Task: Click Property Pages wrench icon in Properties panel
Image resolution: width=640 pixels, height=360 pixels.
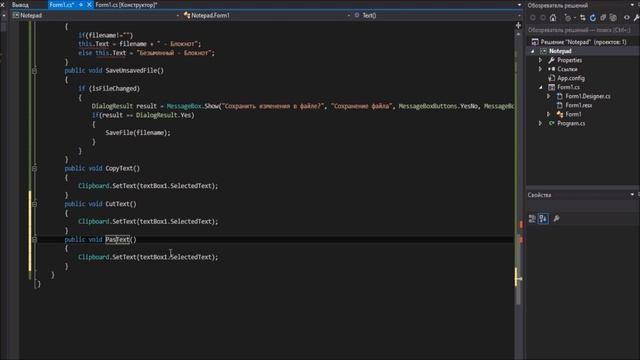Action: (556, 219)
